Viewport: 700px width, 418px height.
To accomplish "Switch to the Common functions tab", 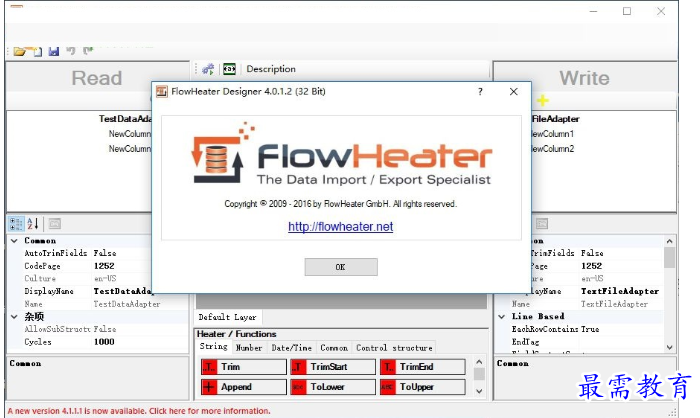I will (334, 347).
